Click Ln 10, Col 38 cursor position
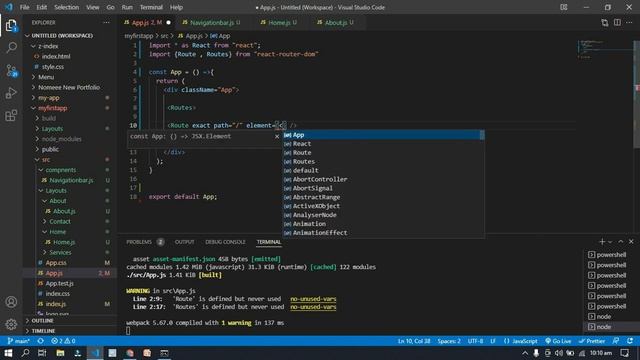 pyautogui.click(x=414, y=341)
